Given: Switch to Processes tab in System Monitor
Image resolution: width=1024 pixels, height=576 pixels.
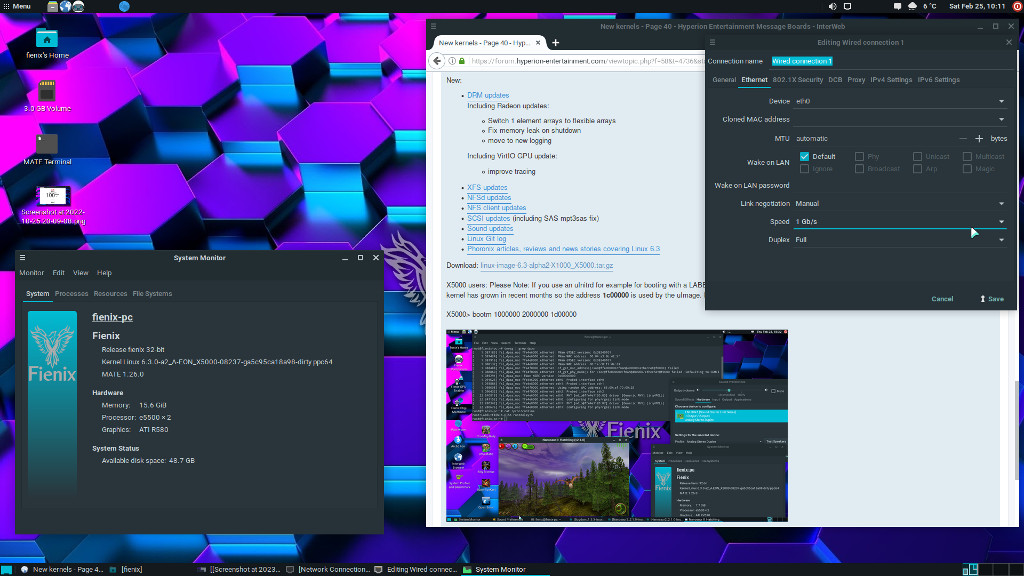Looking at the screenshot, I should (x=71, y=294).
